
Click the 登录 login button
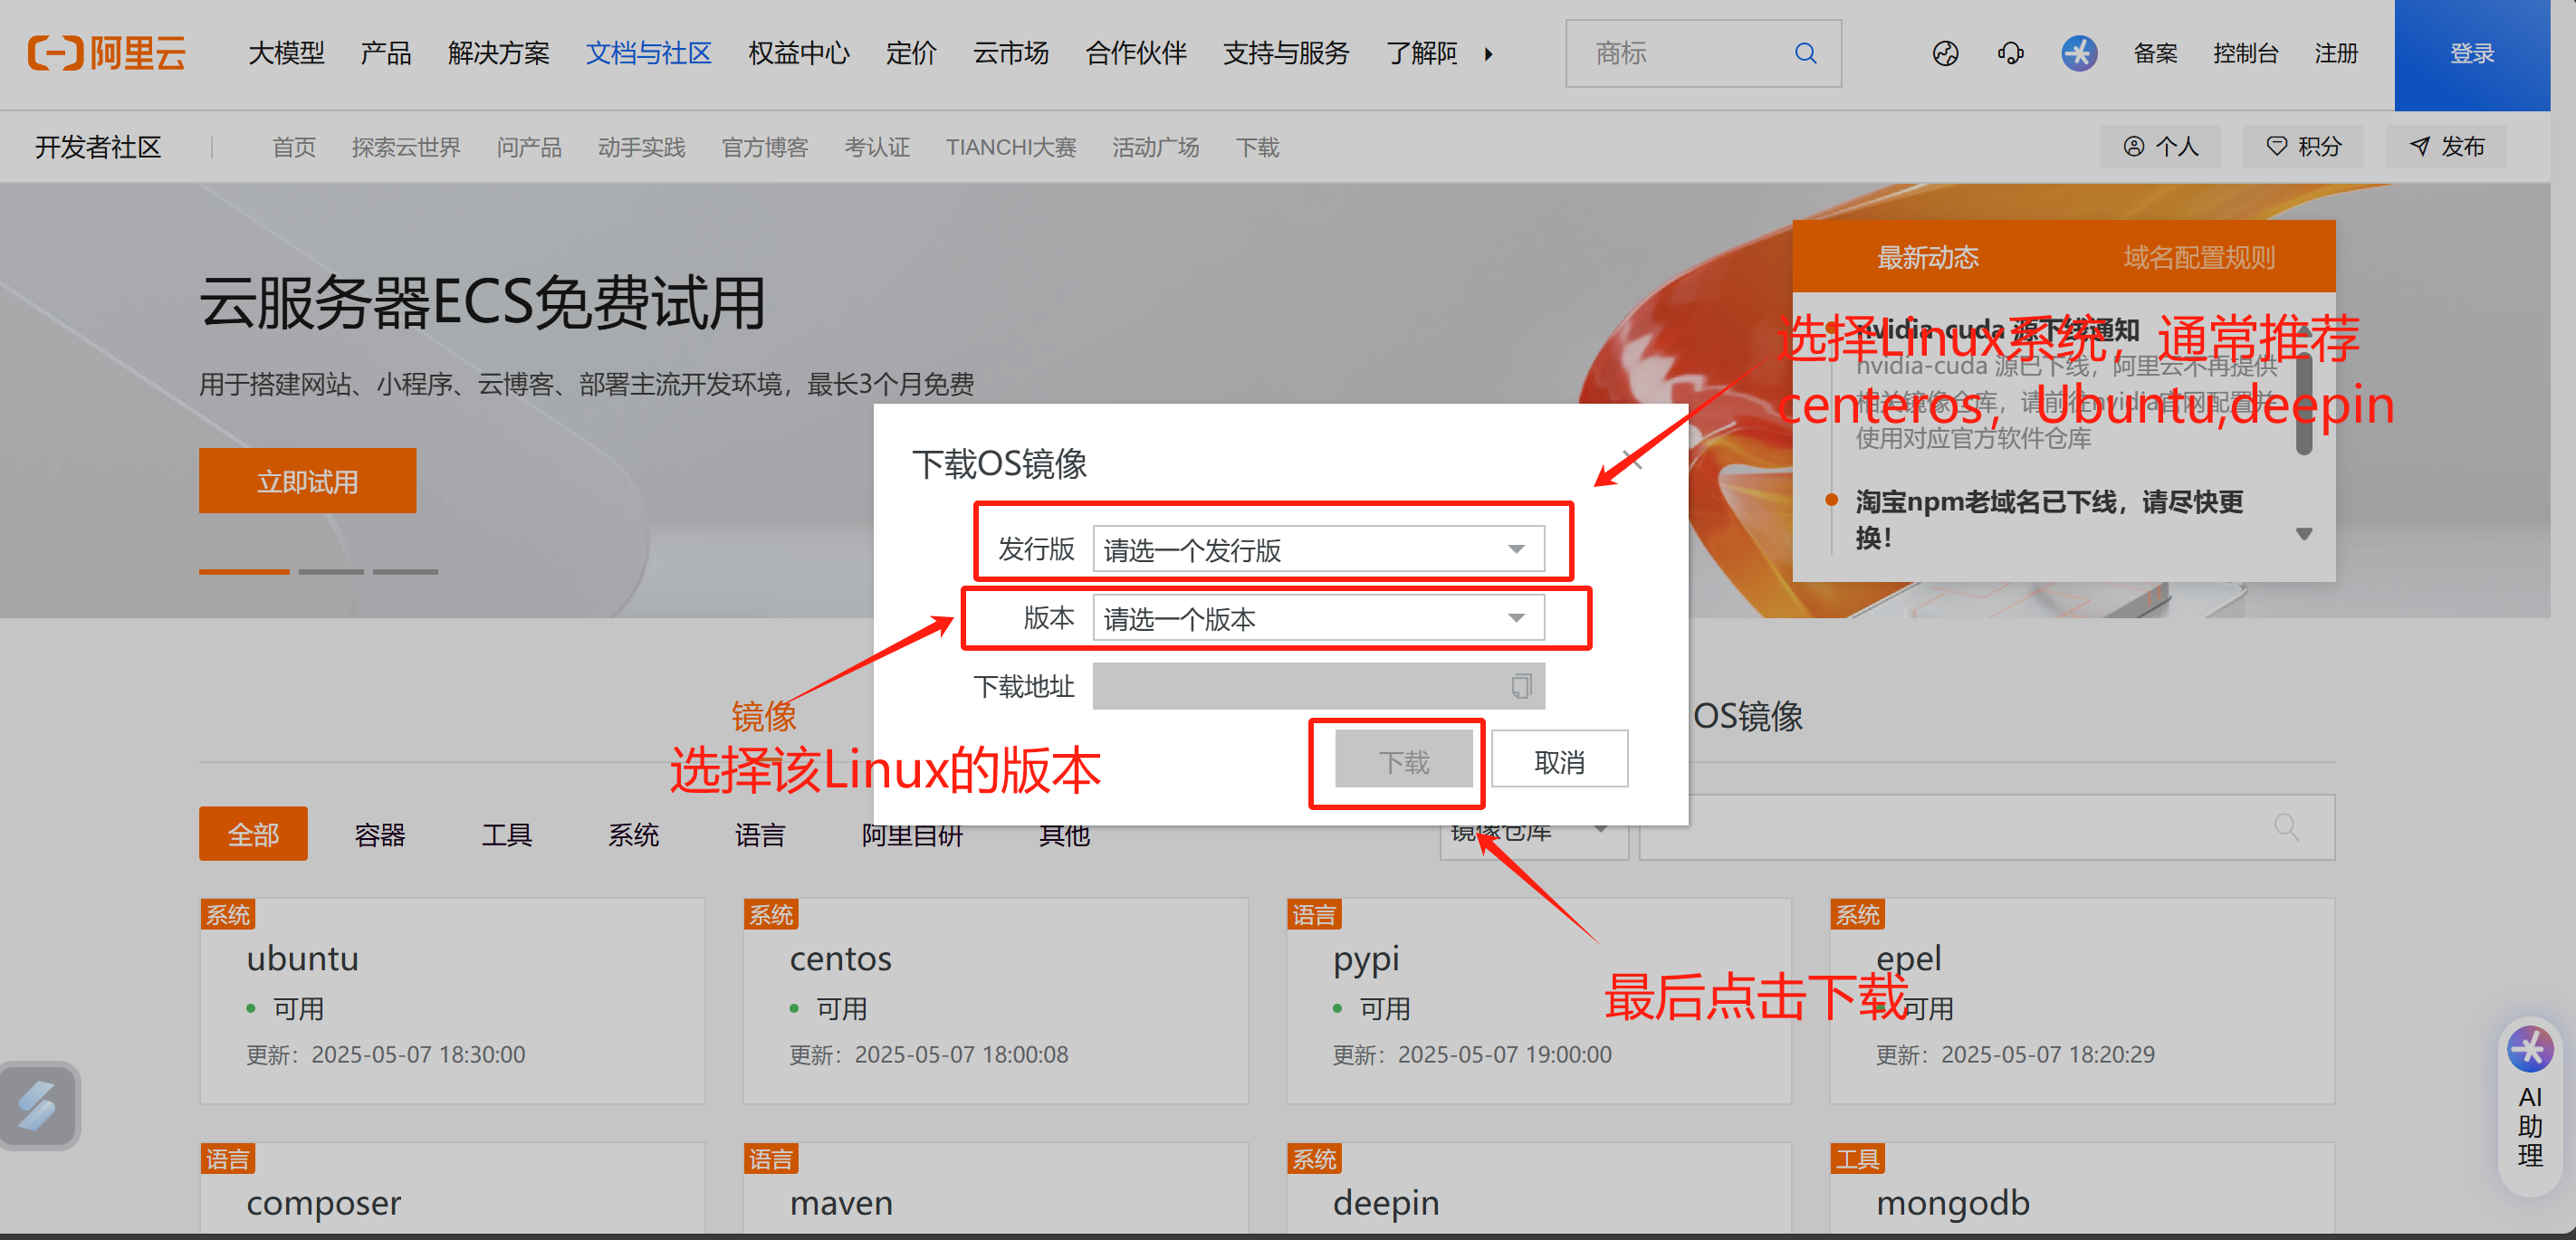point(2471,53)
